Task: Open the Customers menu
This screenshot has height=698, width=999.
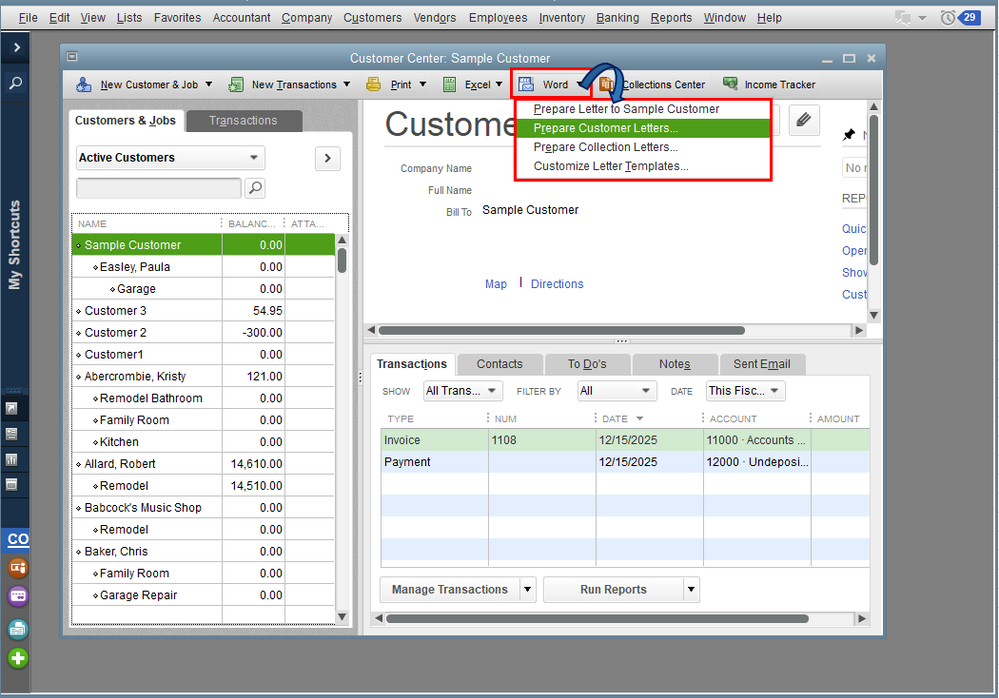Action: [x=373, y=18]
